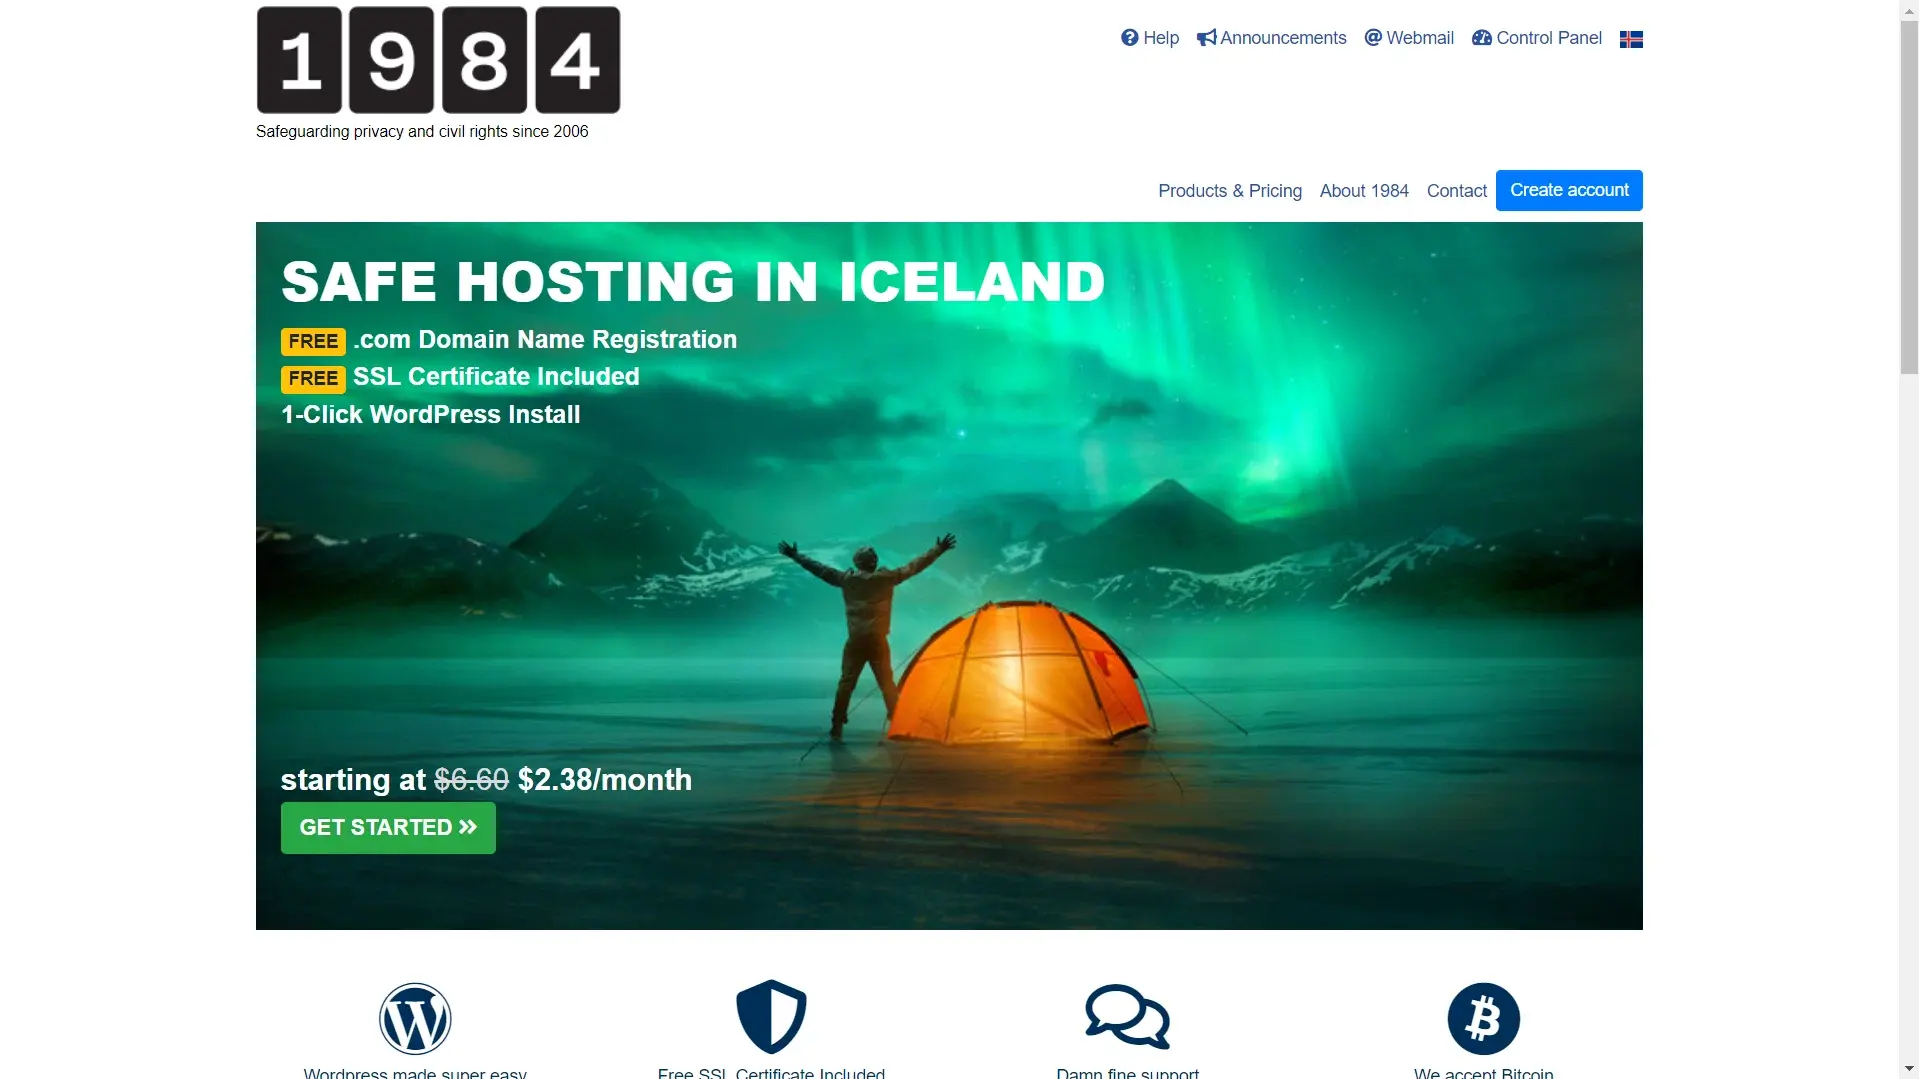Image resolution: width=1919 pixels, height=1079 pixels.
Task: Click the Create account button
Action: click(1569, 190)
